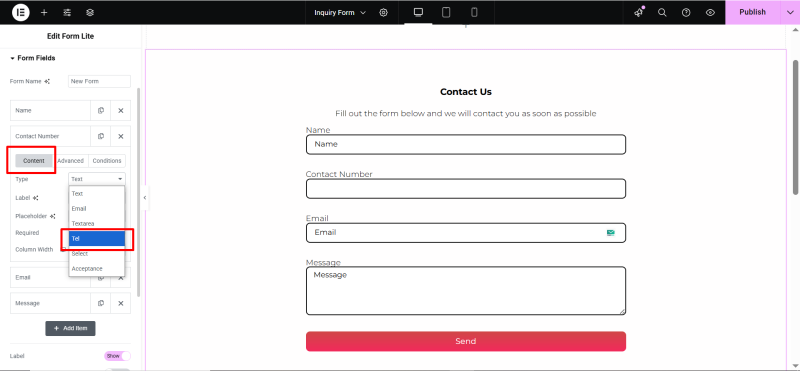
Task: Expand Publish options arrow
Action: coord(790,12)
